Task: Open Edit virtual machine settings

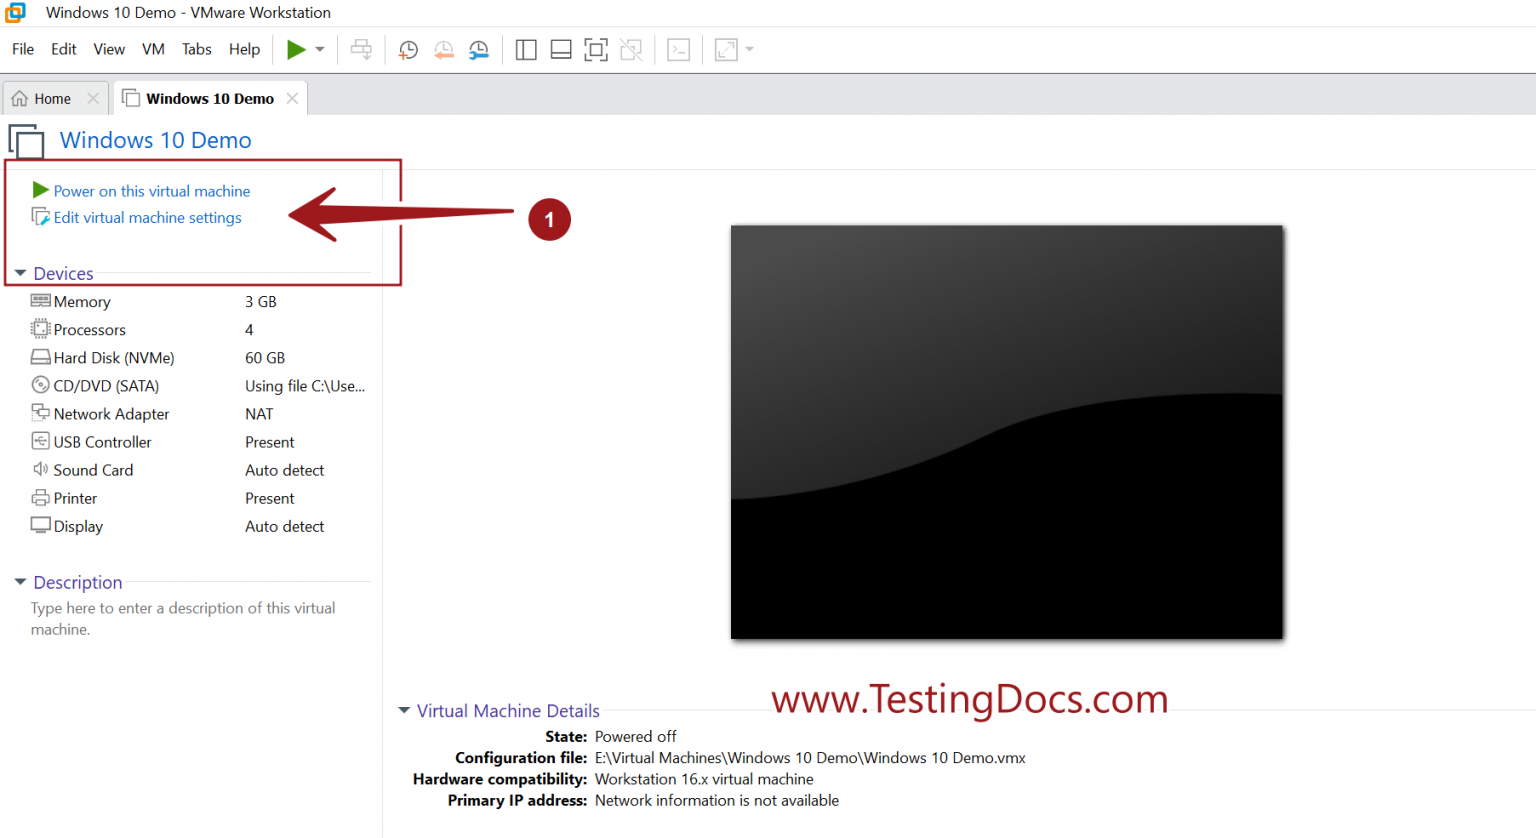Action: pos(147,217)
